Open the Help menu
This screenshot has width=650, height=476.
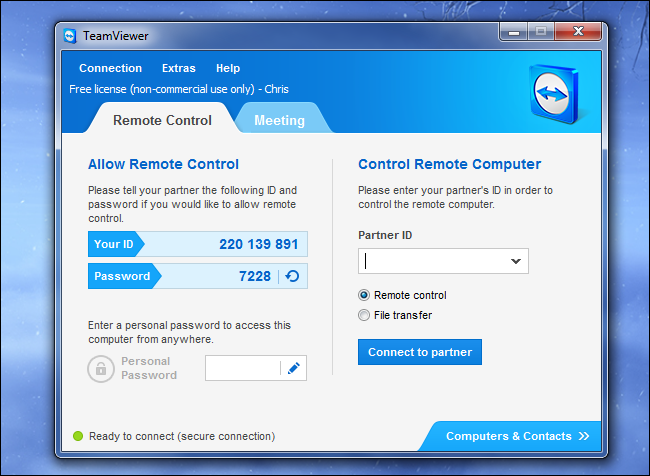coord(228,68)
